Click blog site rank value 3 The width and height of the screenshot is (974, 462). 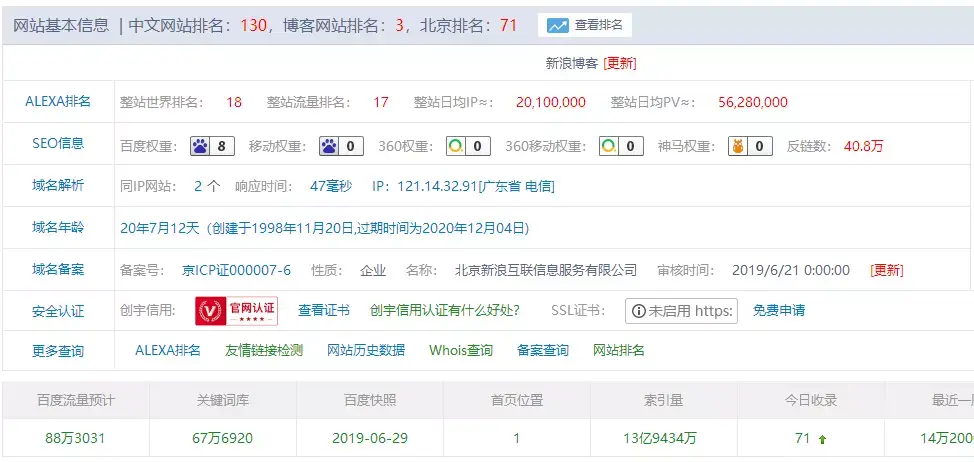(399, 25)
